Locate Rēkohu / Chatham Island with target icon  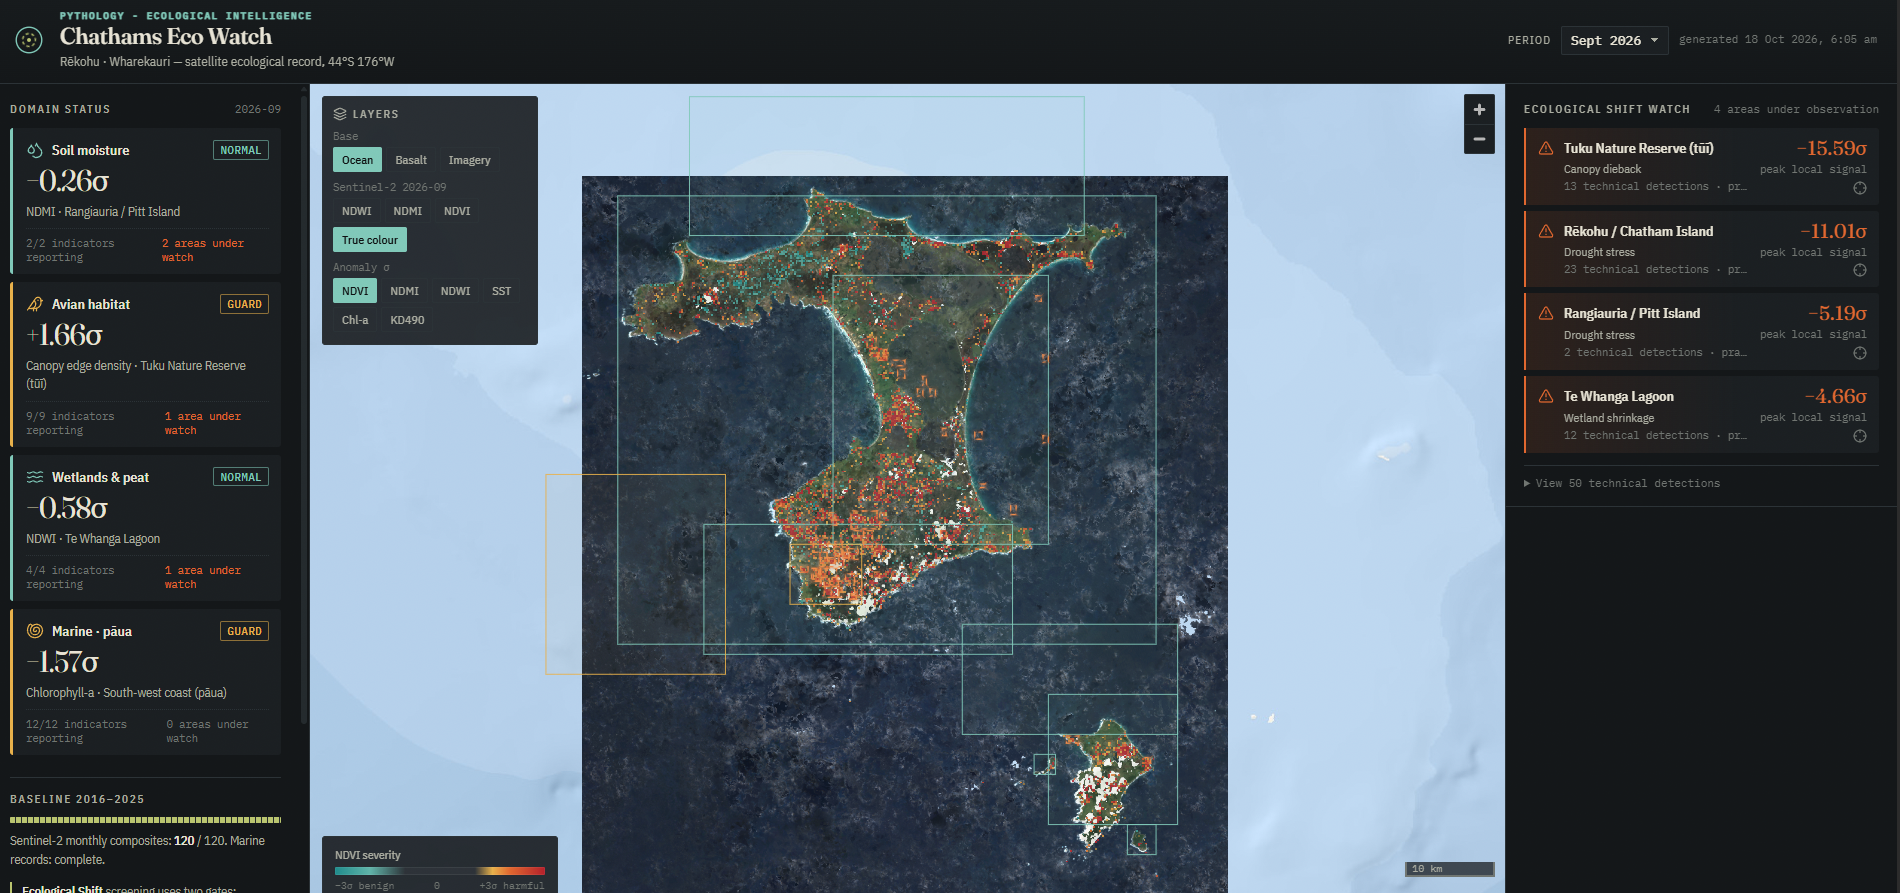(1860, 270)
